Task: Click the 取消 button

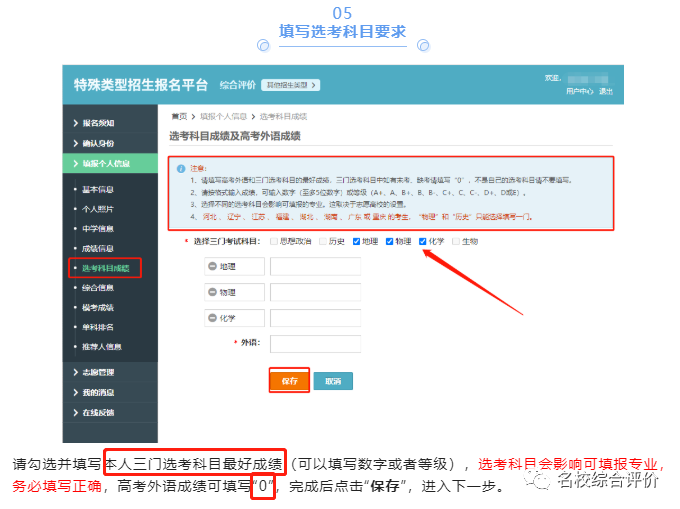Action: [x=333, y=381]
